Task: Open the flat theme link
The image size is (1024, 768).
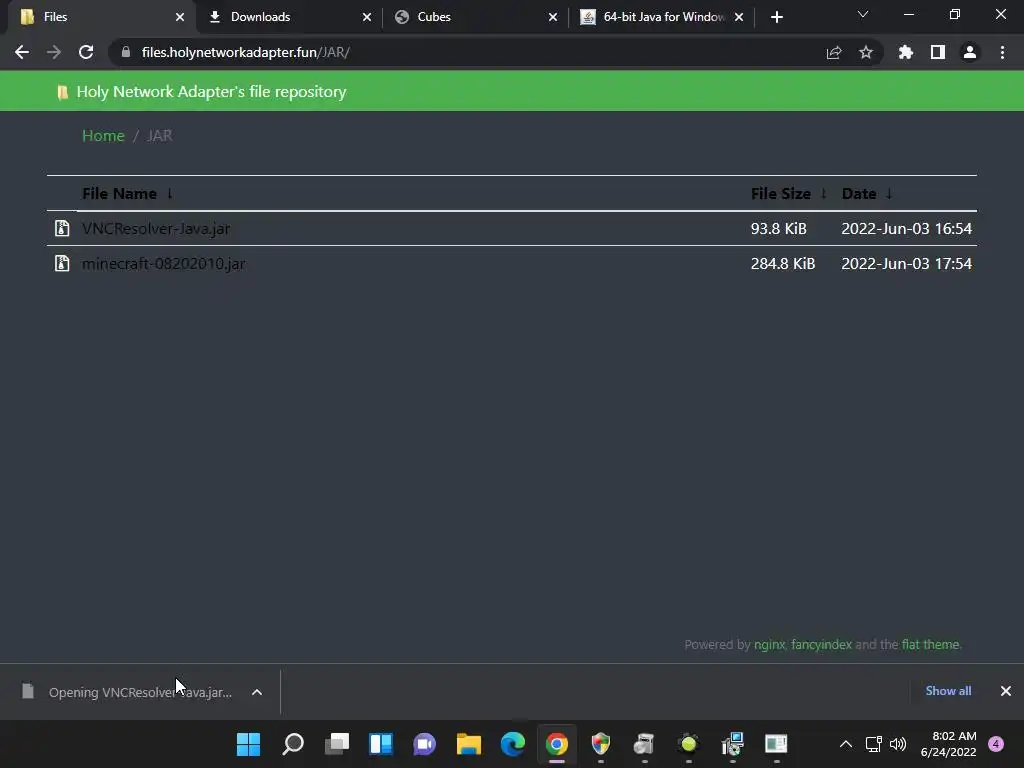Action: pyautogui.click(x=931, y=645)
